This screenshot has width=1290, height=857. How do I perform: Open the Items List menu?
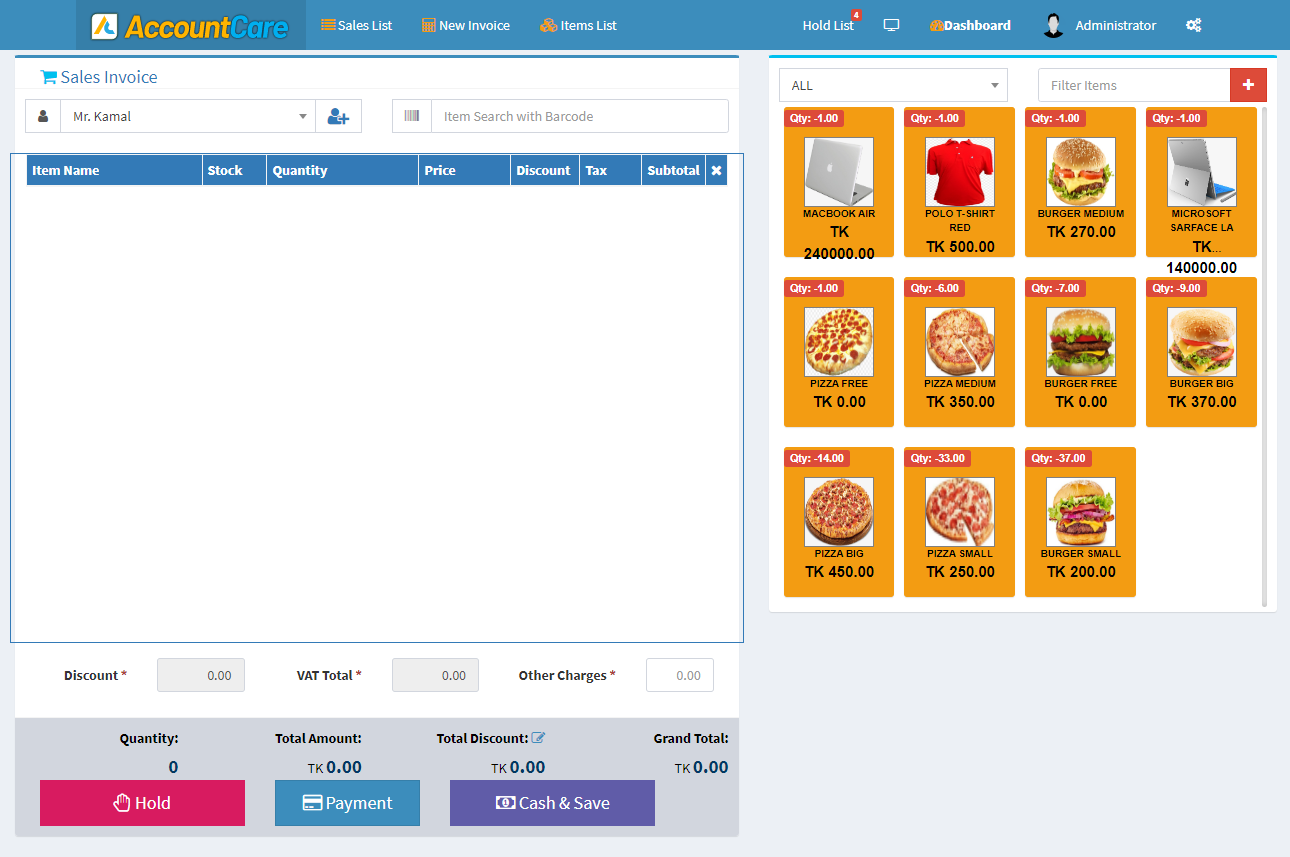578,25
